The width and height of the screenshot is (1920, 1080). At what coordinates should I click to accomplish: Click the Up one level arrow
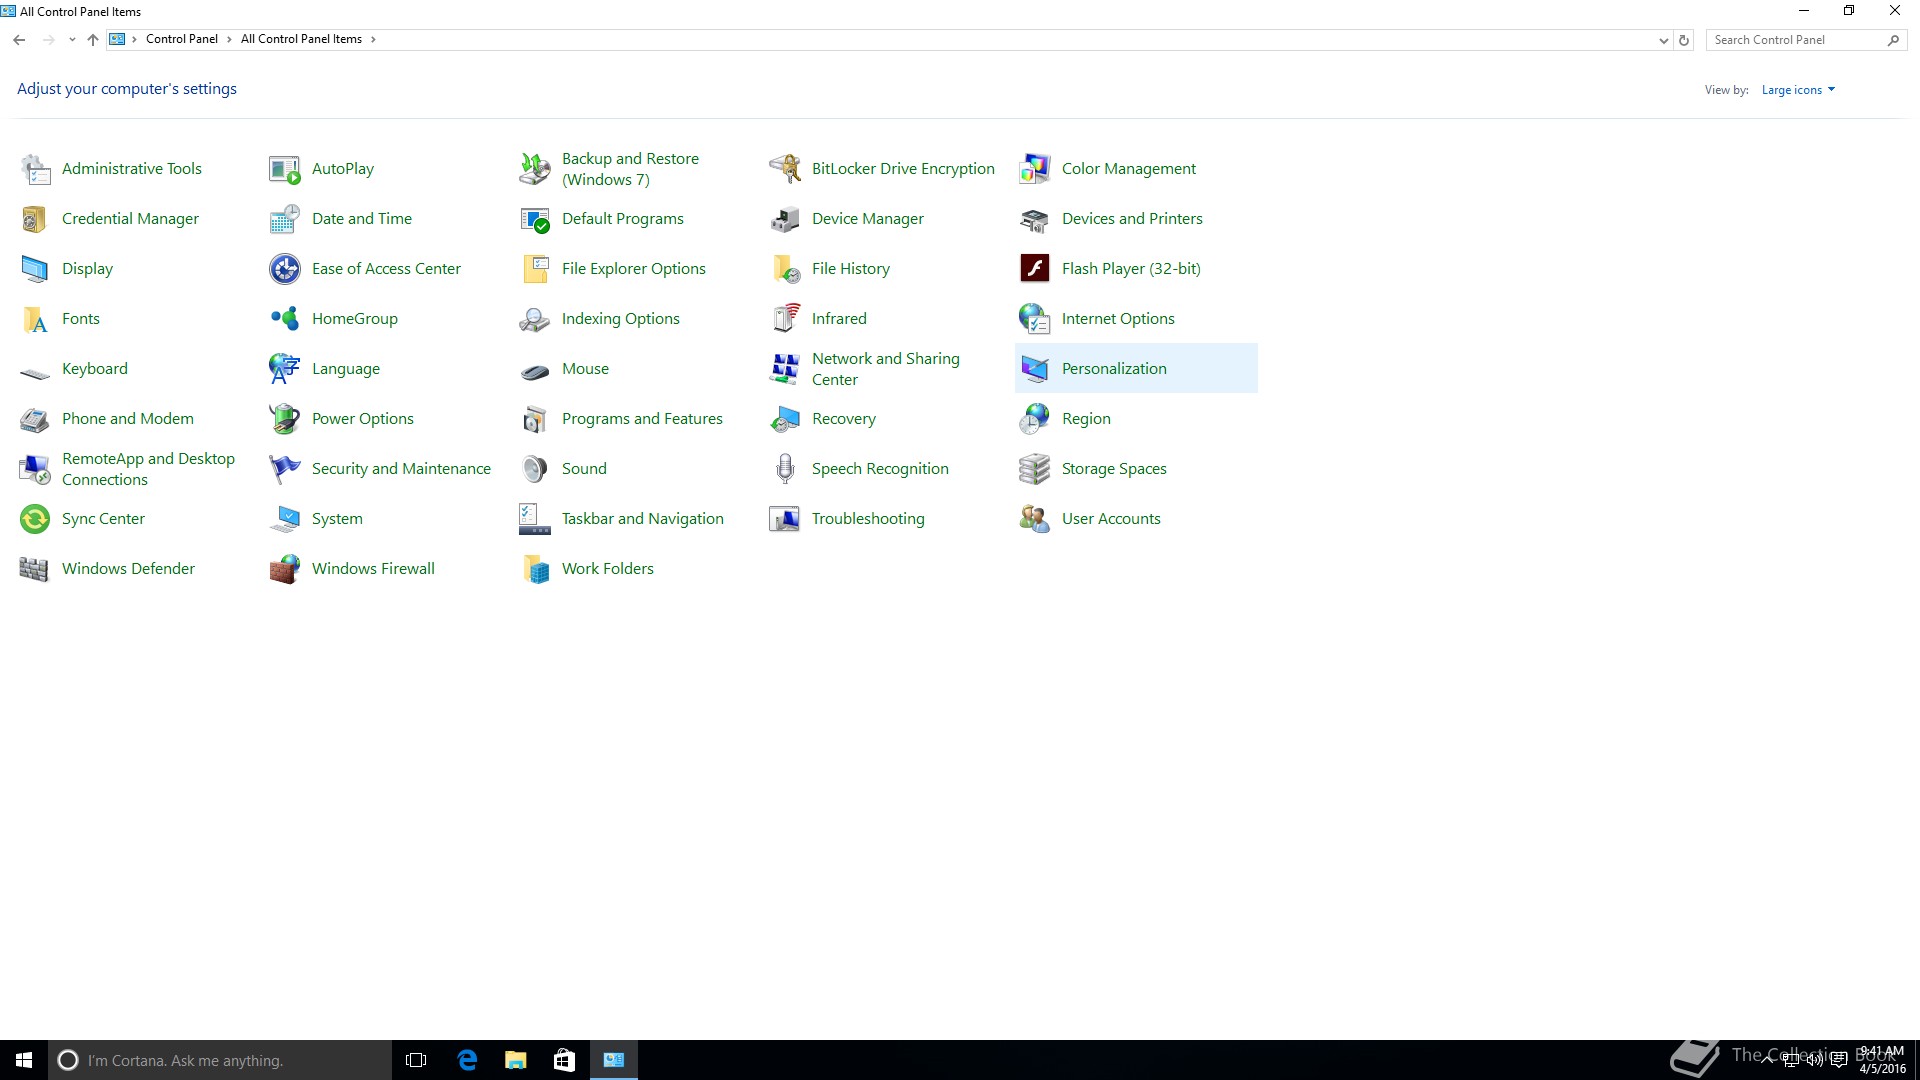[x=93, y=40]
